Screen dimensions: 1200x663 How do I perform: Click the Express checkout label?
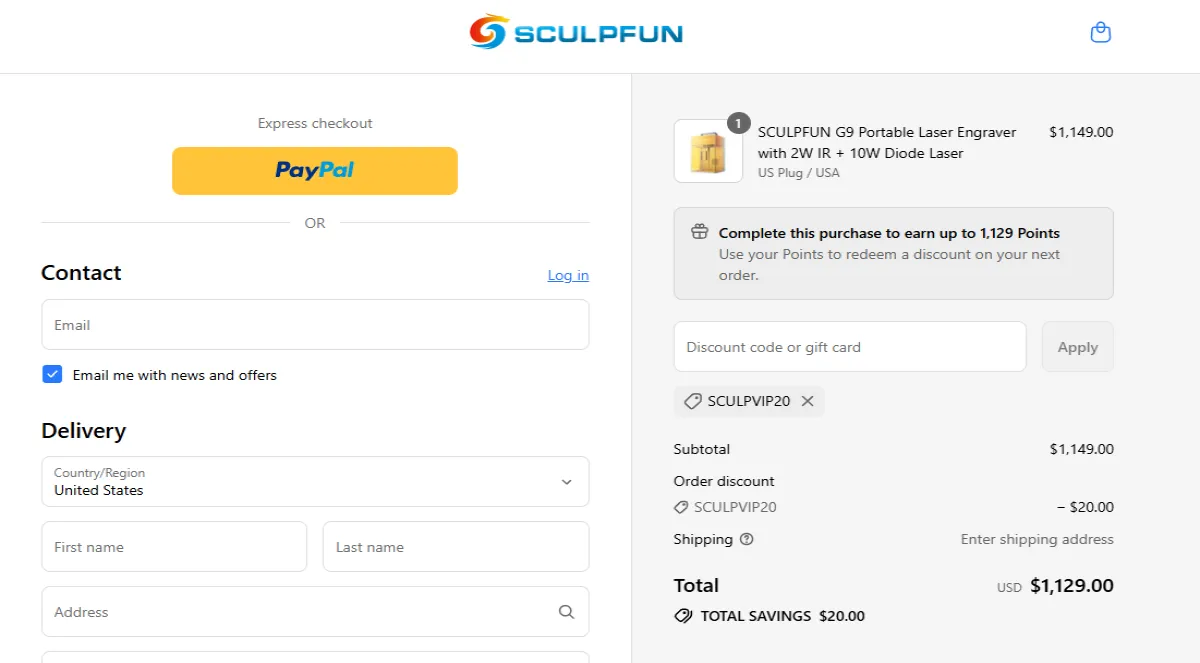pos(315,123)
